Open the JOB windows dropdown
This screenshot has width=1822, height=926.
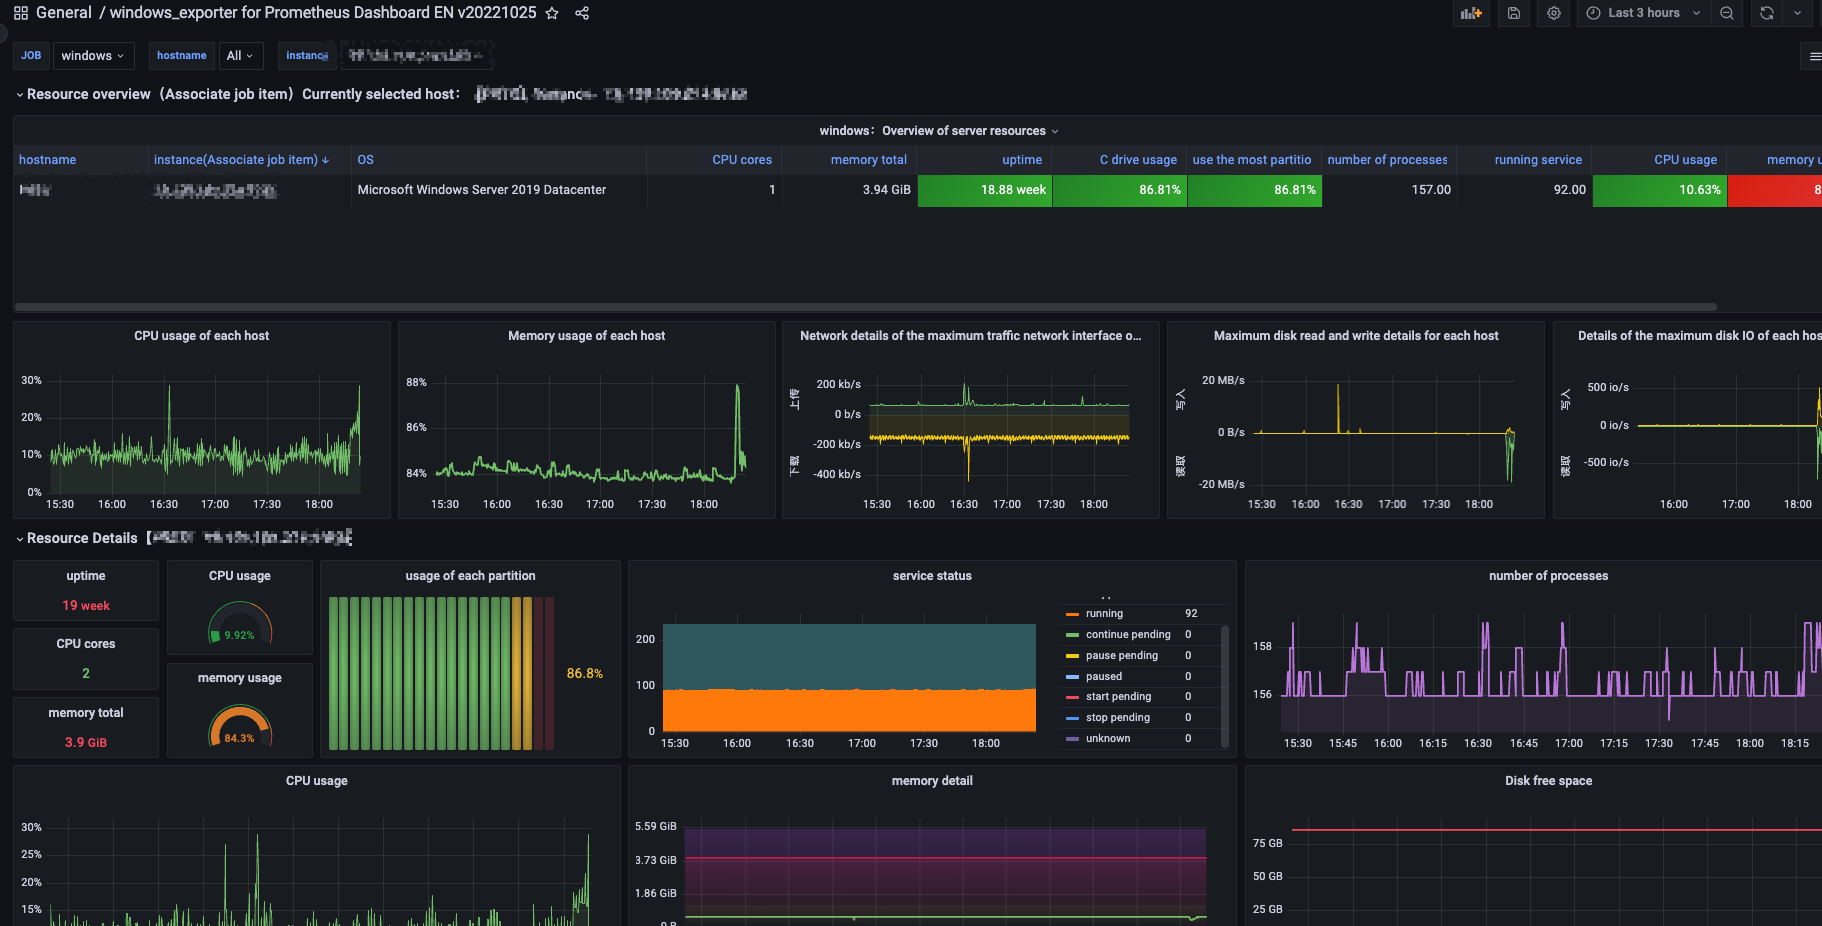(92, 56)
